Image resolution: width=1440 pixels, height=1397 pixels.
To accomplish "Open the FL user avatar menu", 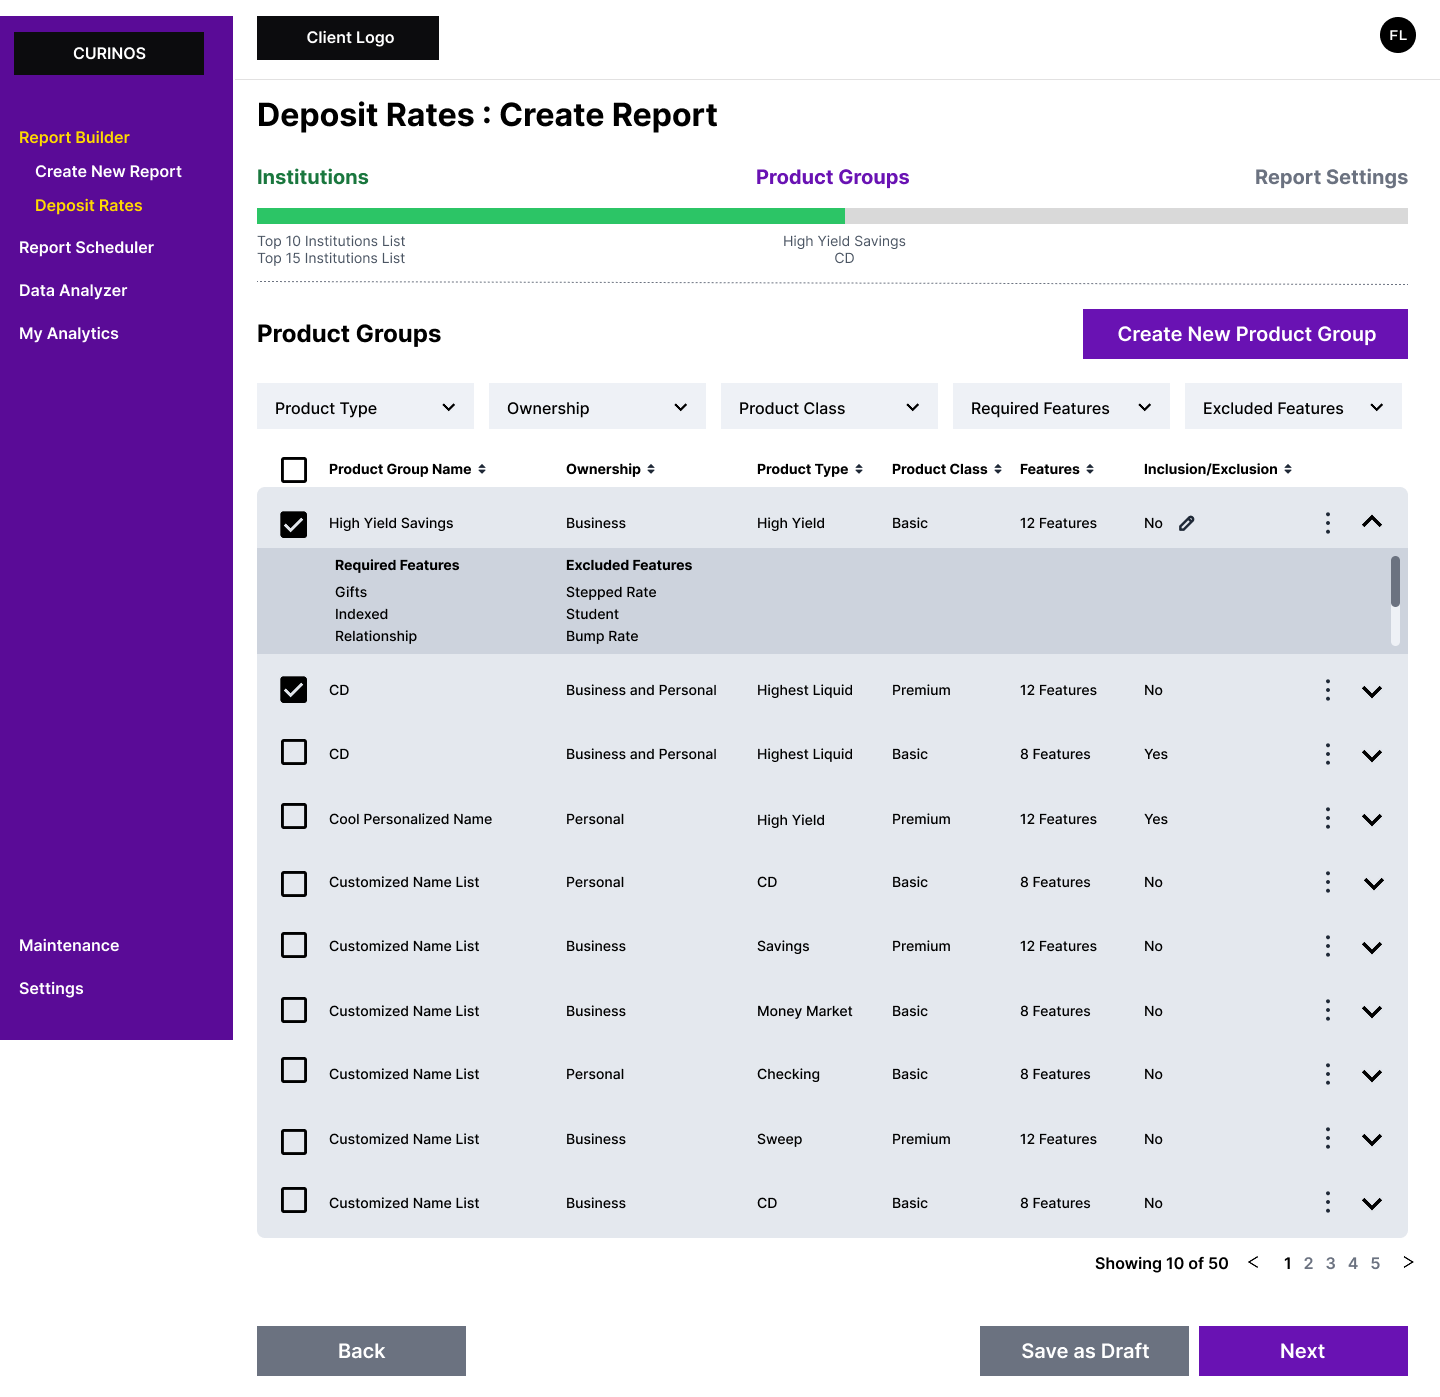I will pos(1397,35).
